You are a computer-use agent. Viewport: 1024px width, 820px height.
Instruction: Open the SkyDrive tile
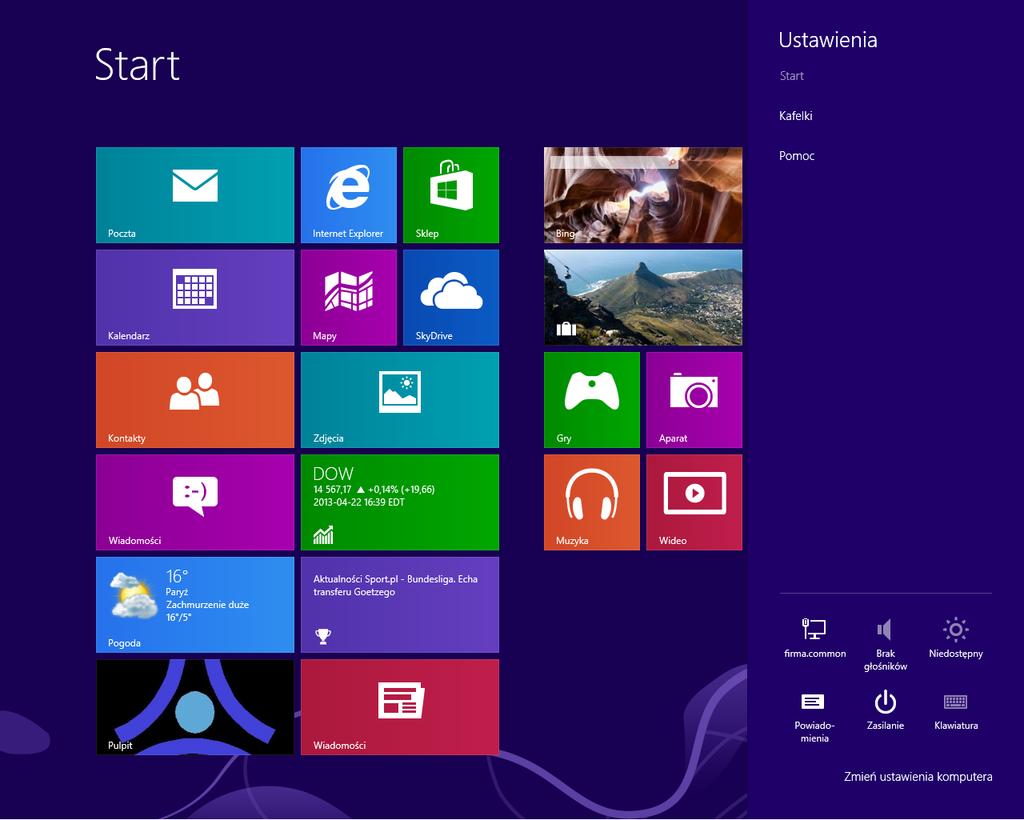coord(451,297)
